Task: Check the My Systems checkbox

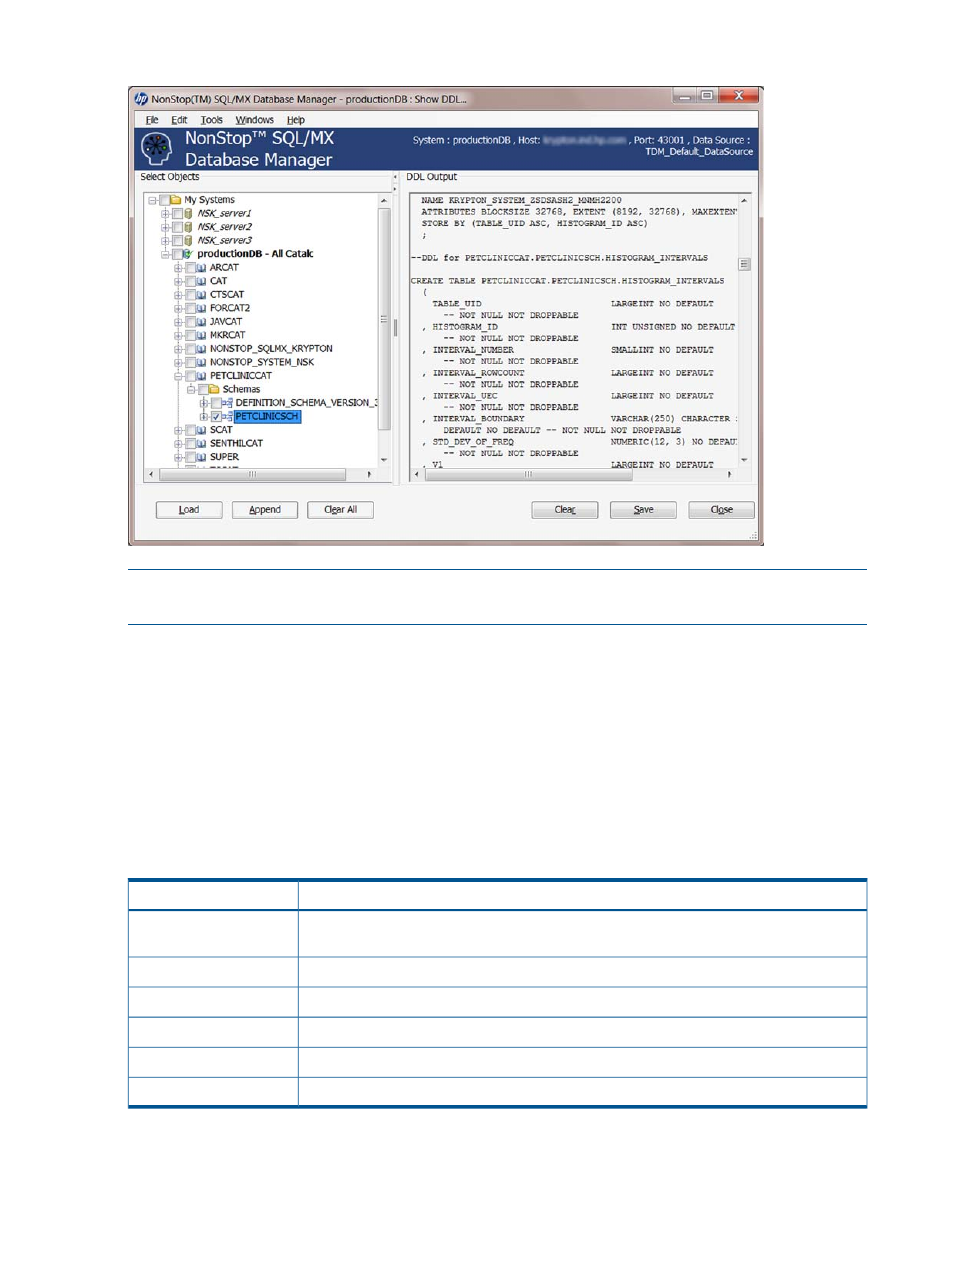Action: pyautogui.click(x=165, y=200)
